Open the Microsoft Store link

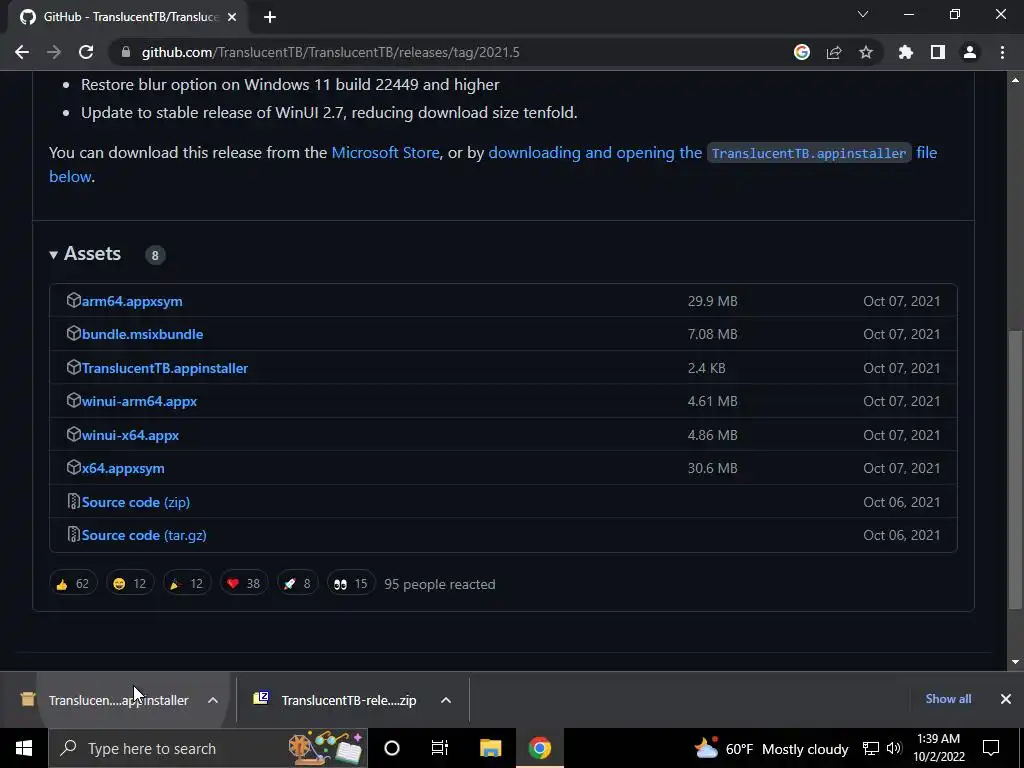385,152
